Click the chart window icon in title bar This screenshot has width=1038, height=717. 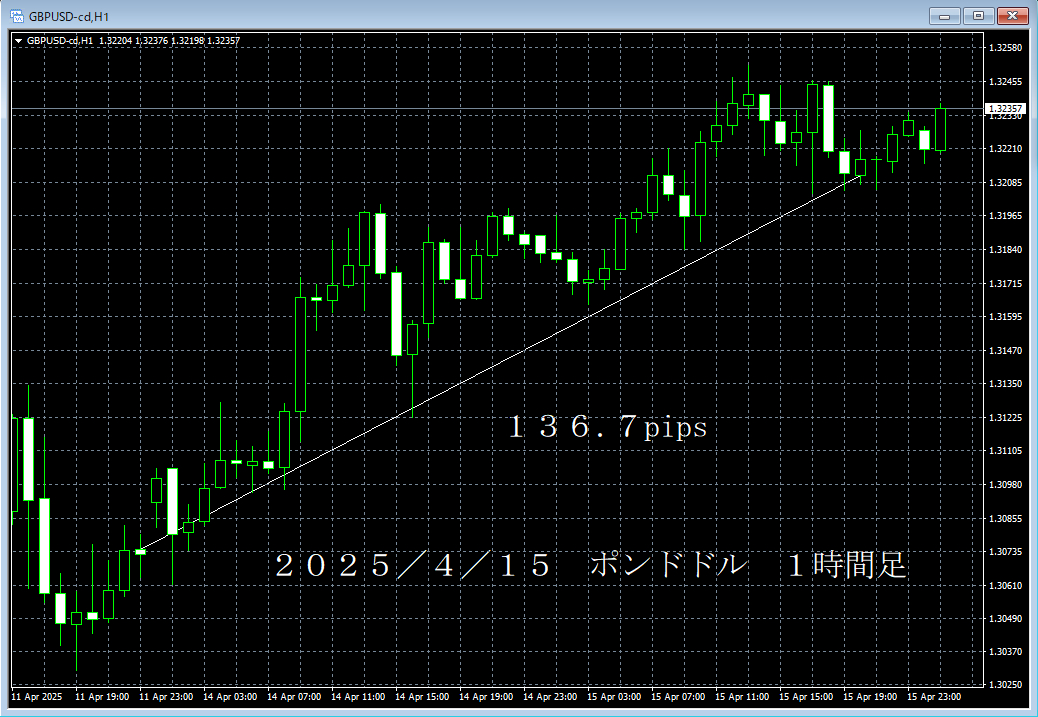pos(17,16)
